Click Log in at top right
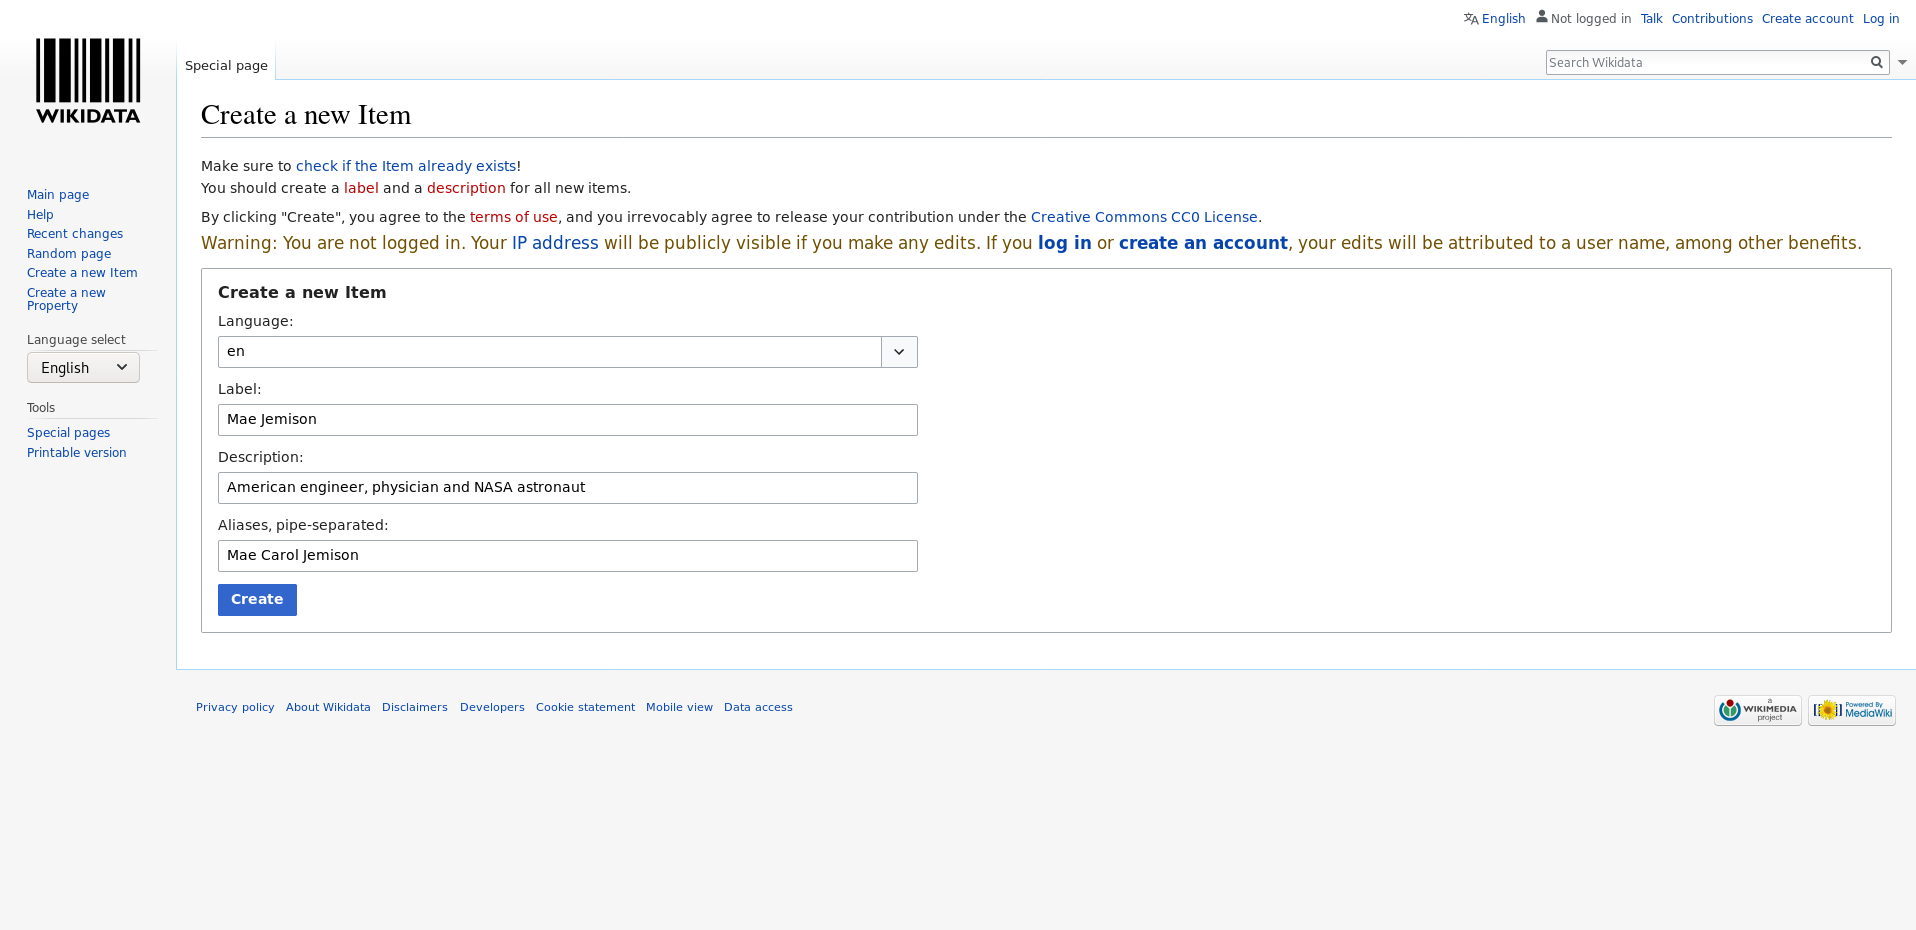Image resolution: width=1916 pixels, height=930 pixels. click(x=1880, y=19)
